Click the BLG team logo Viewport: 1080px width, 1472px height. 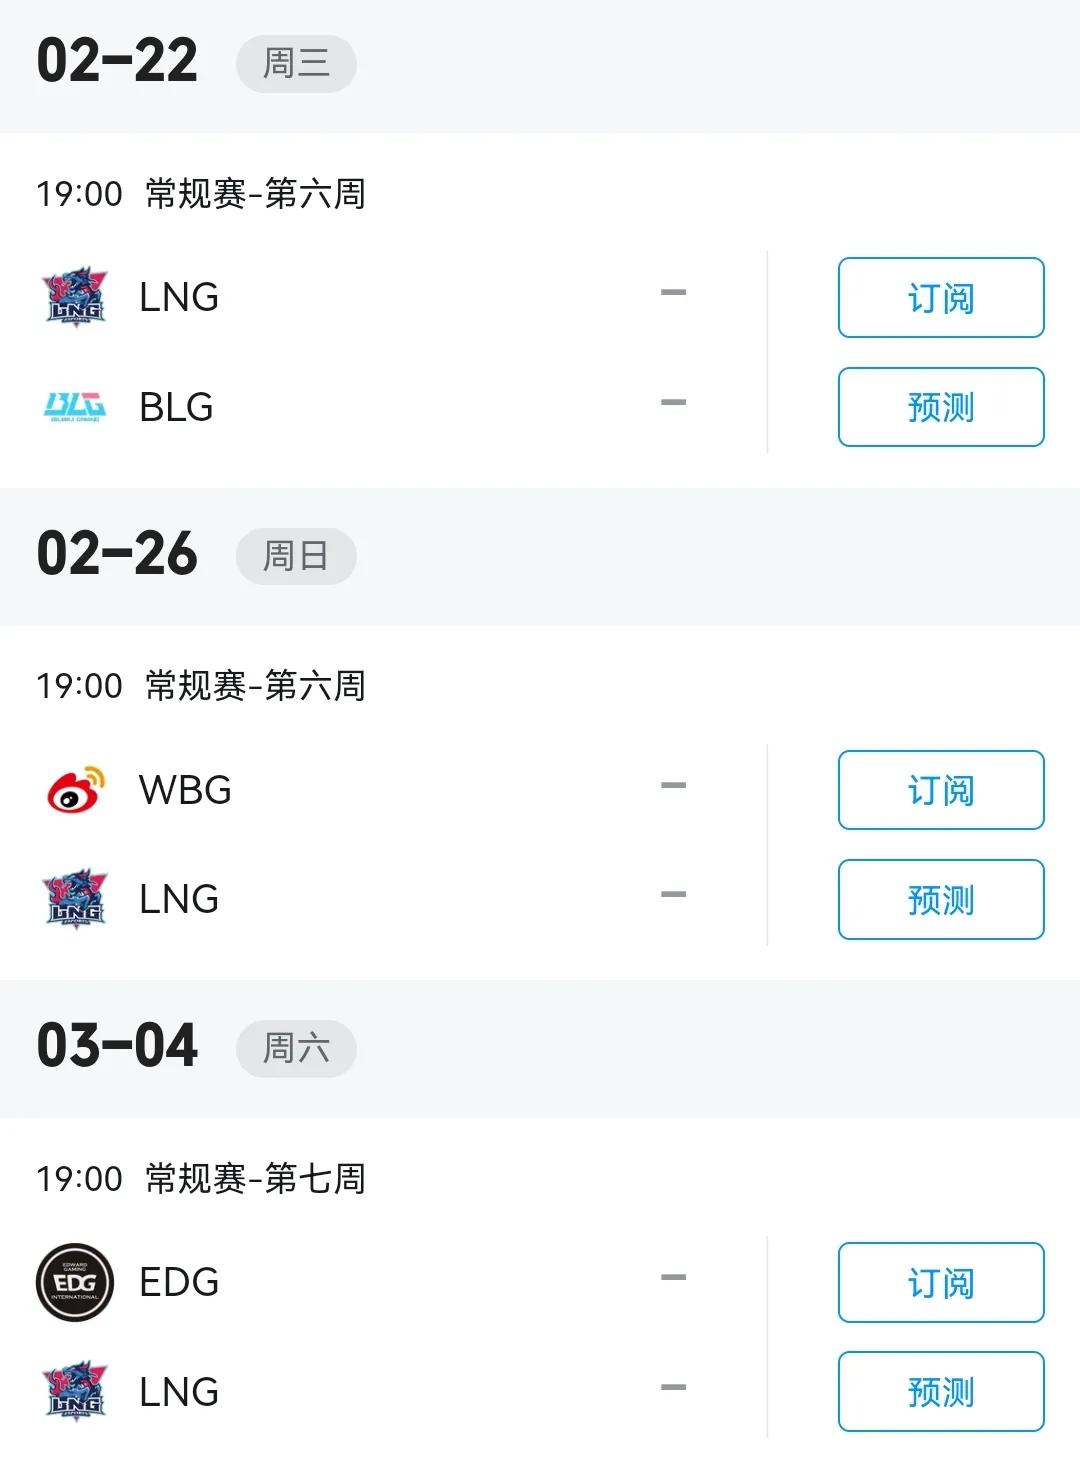click(x=75, y=406)
